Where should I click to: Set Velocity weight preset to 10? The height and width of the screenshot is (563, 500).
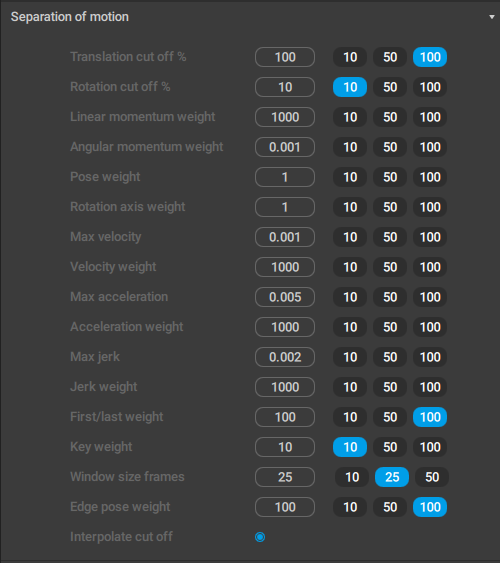(x=350, y=267)
